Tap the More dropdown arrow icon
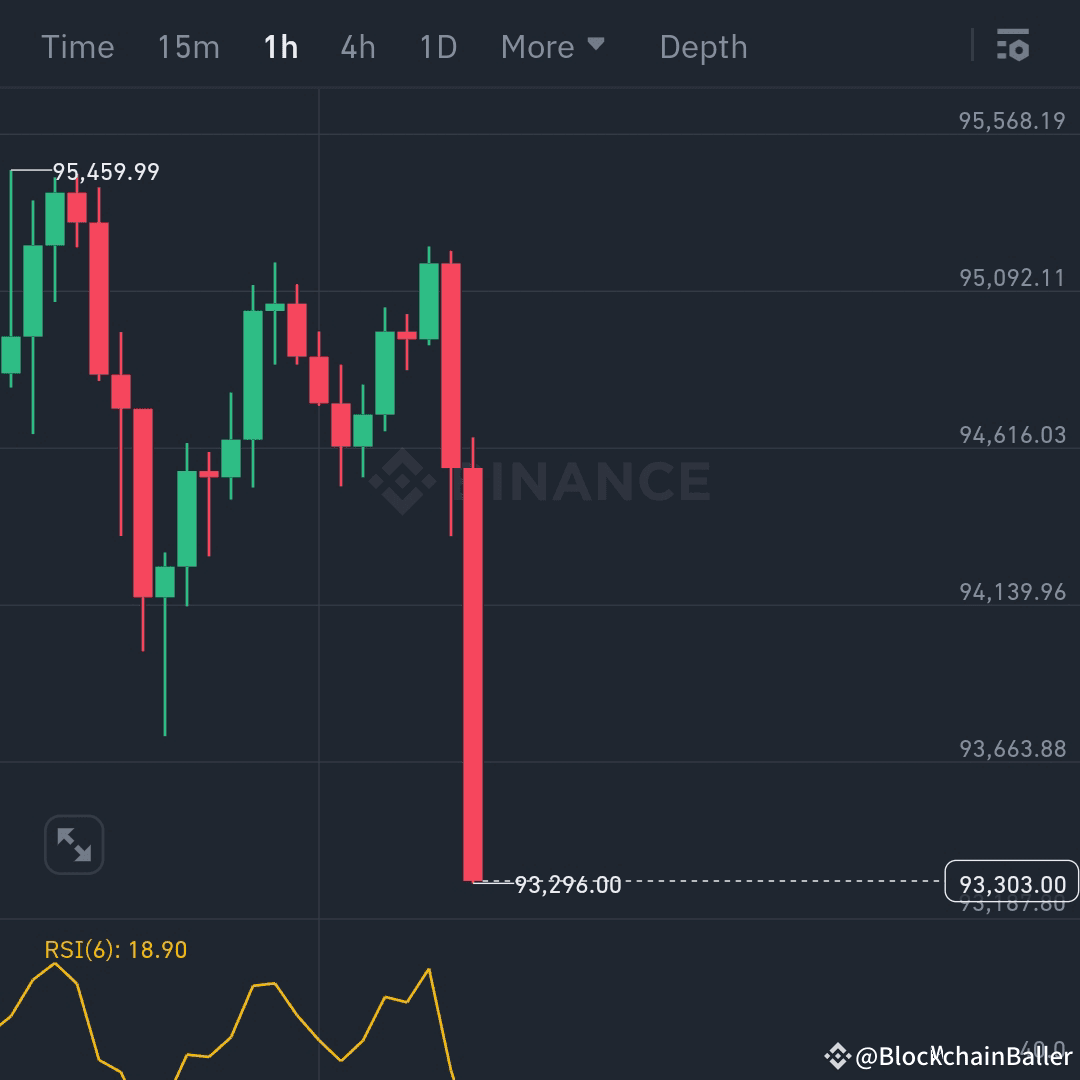The width and height of the screenshot is (1080, 1080). pos(597,46)
